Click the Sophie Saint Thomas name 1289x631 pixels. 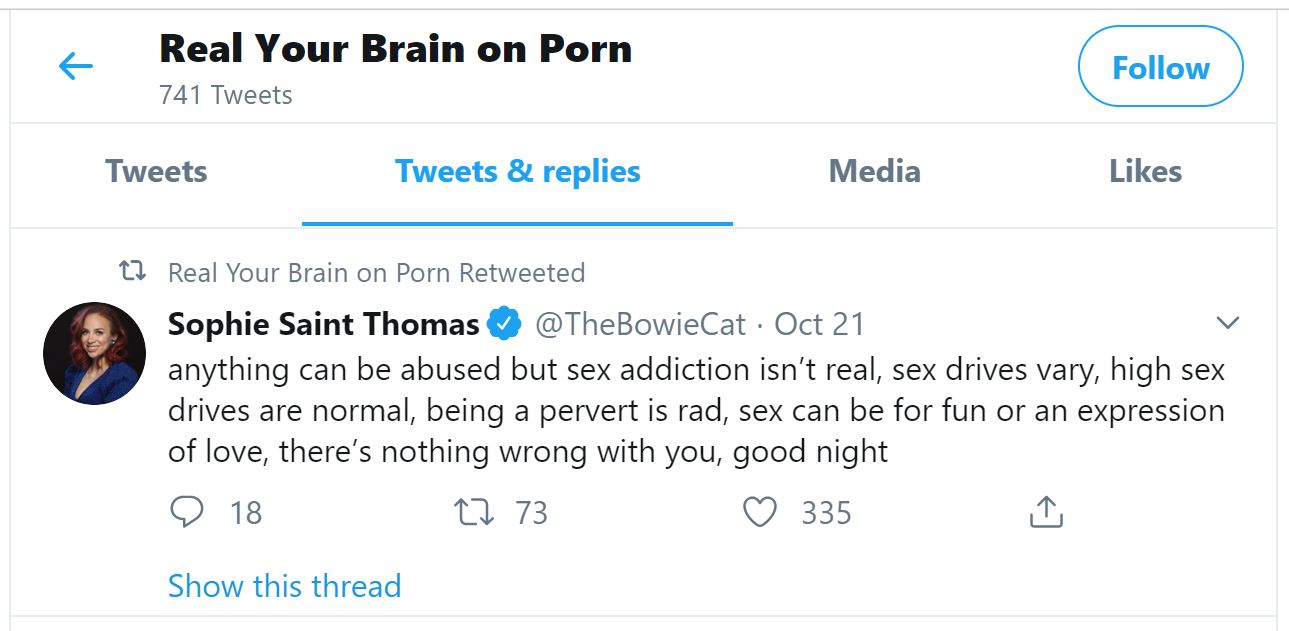coord(323,324)
